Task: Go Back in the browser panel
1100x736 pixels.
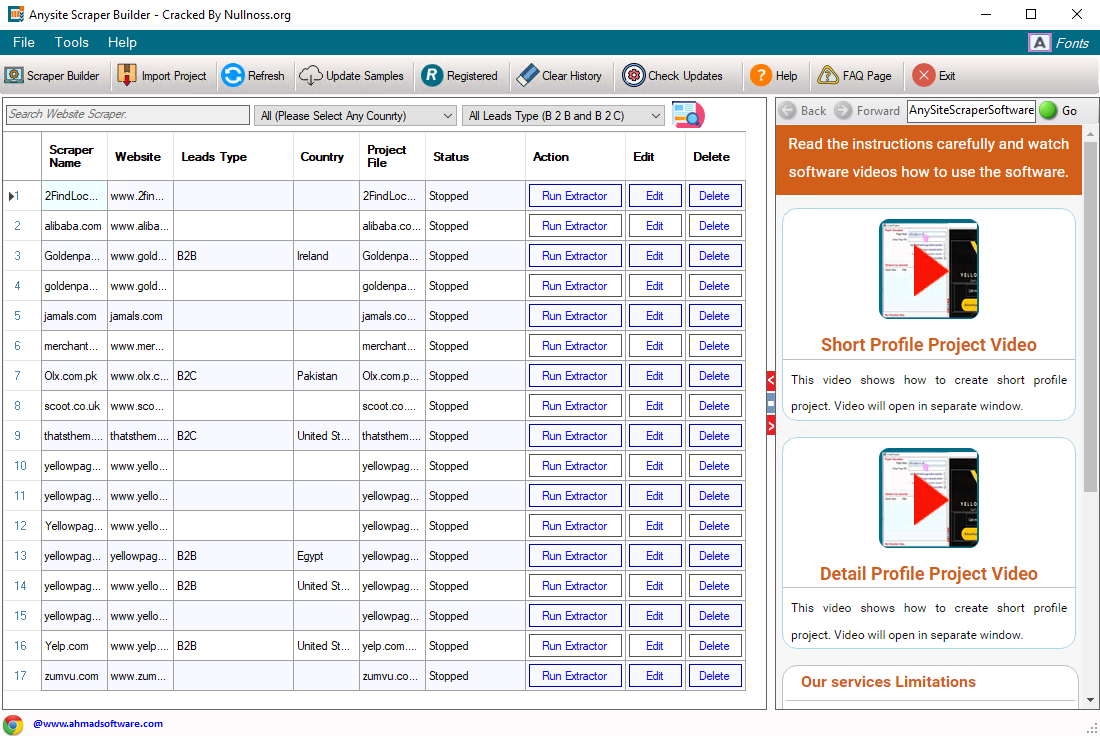Action: 803,111
